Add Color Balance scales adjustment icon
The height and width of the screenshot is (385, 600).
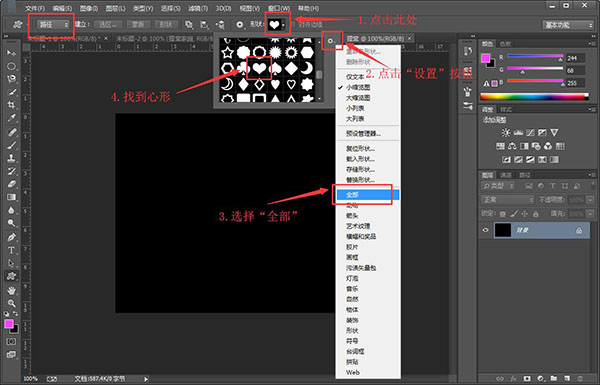[x=512, y=146]
